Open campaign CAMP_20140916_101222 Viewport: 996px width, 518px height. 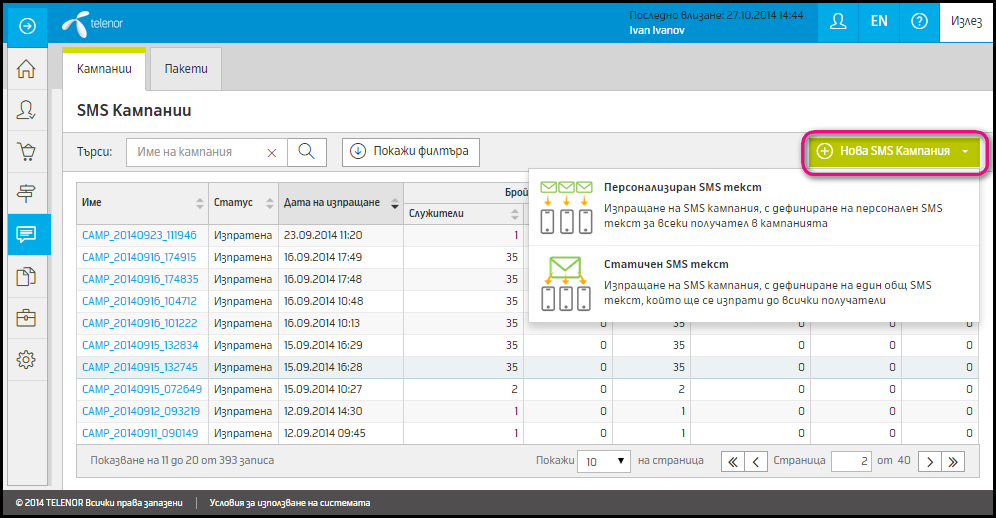tap(140, 323)
